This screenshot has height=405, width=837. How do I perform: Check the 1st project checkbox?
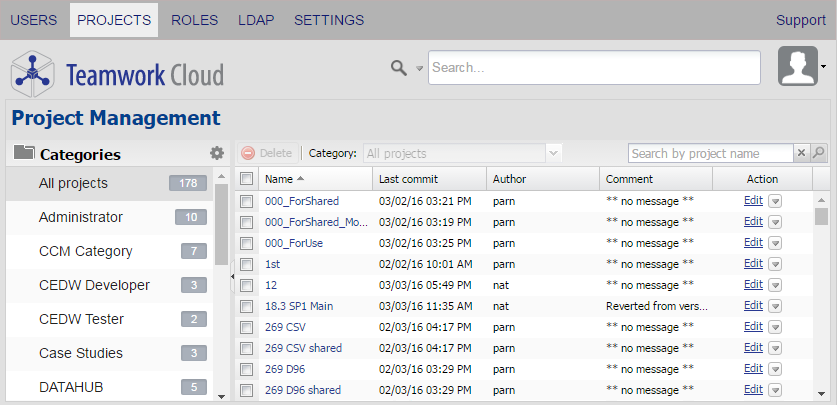pos(246,264)
